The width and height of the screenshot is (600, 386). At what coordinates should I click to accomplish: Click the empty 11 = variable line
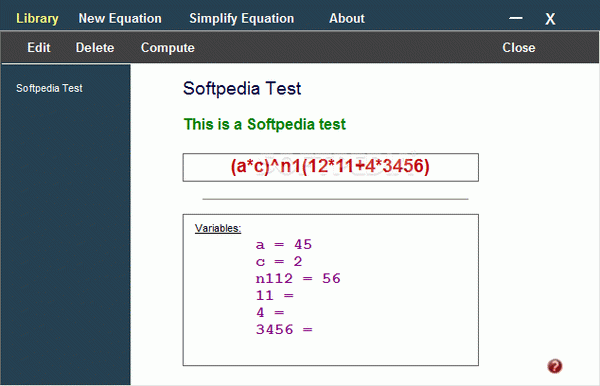(x=275, y=295)
